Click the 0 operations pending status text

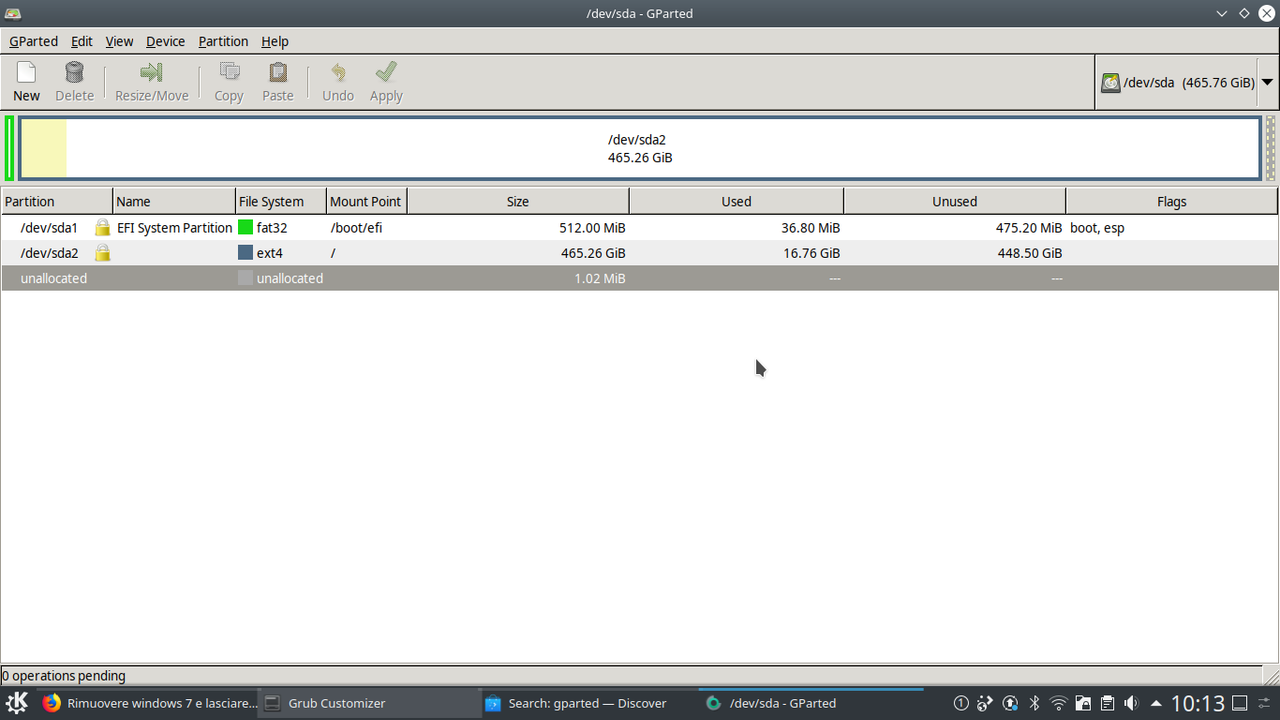pos(64,676)
